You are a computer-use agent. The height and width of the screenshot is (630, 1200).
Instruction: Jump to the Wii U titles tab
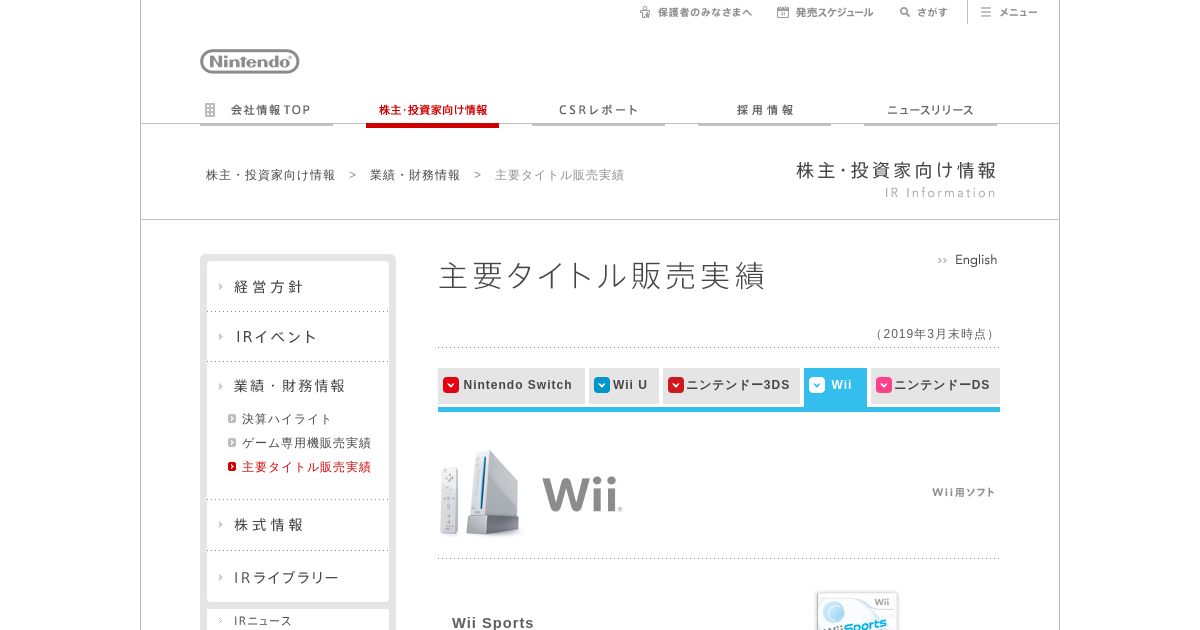624,386
